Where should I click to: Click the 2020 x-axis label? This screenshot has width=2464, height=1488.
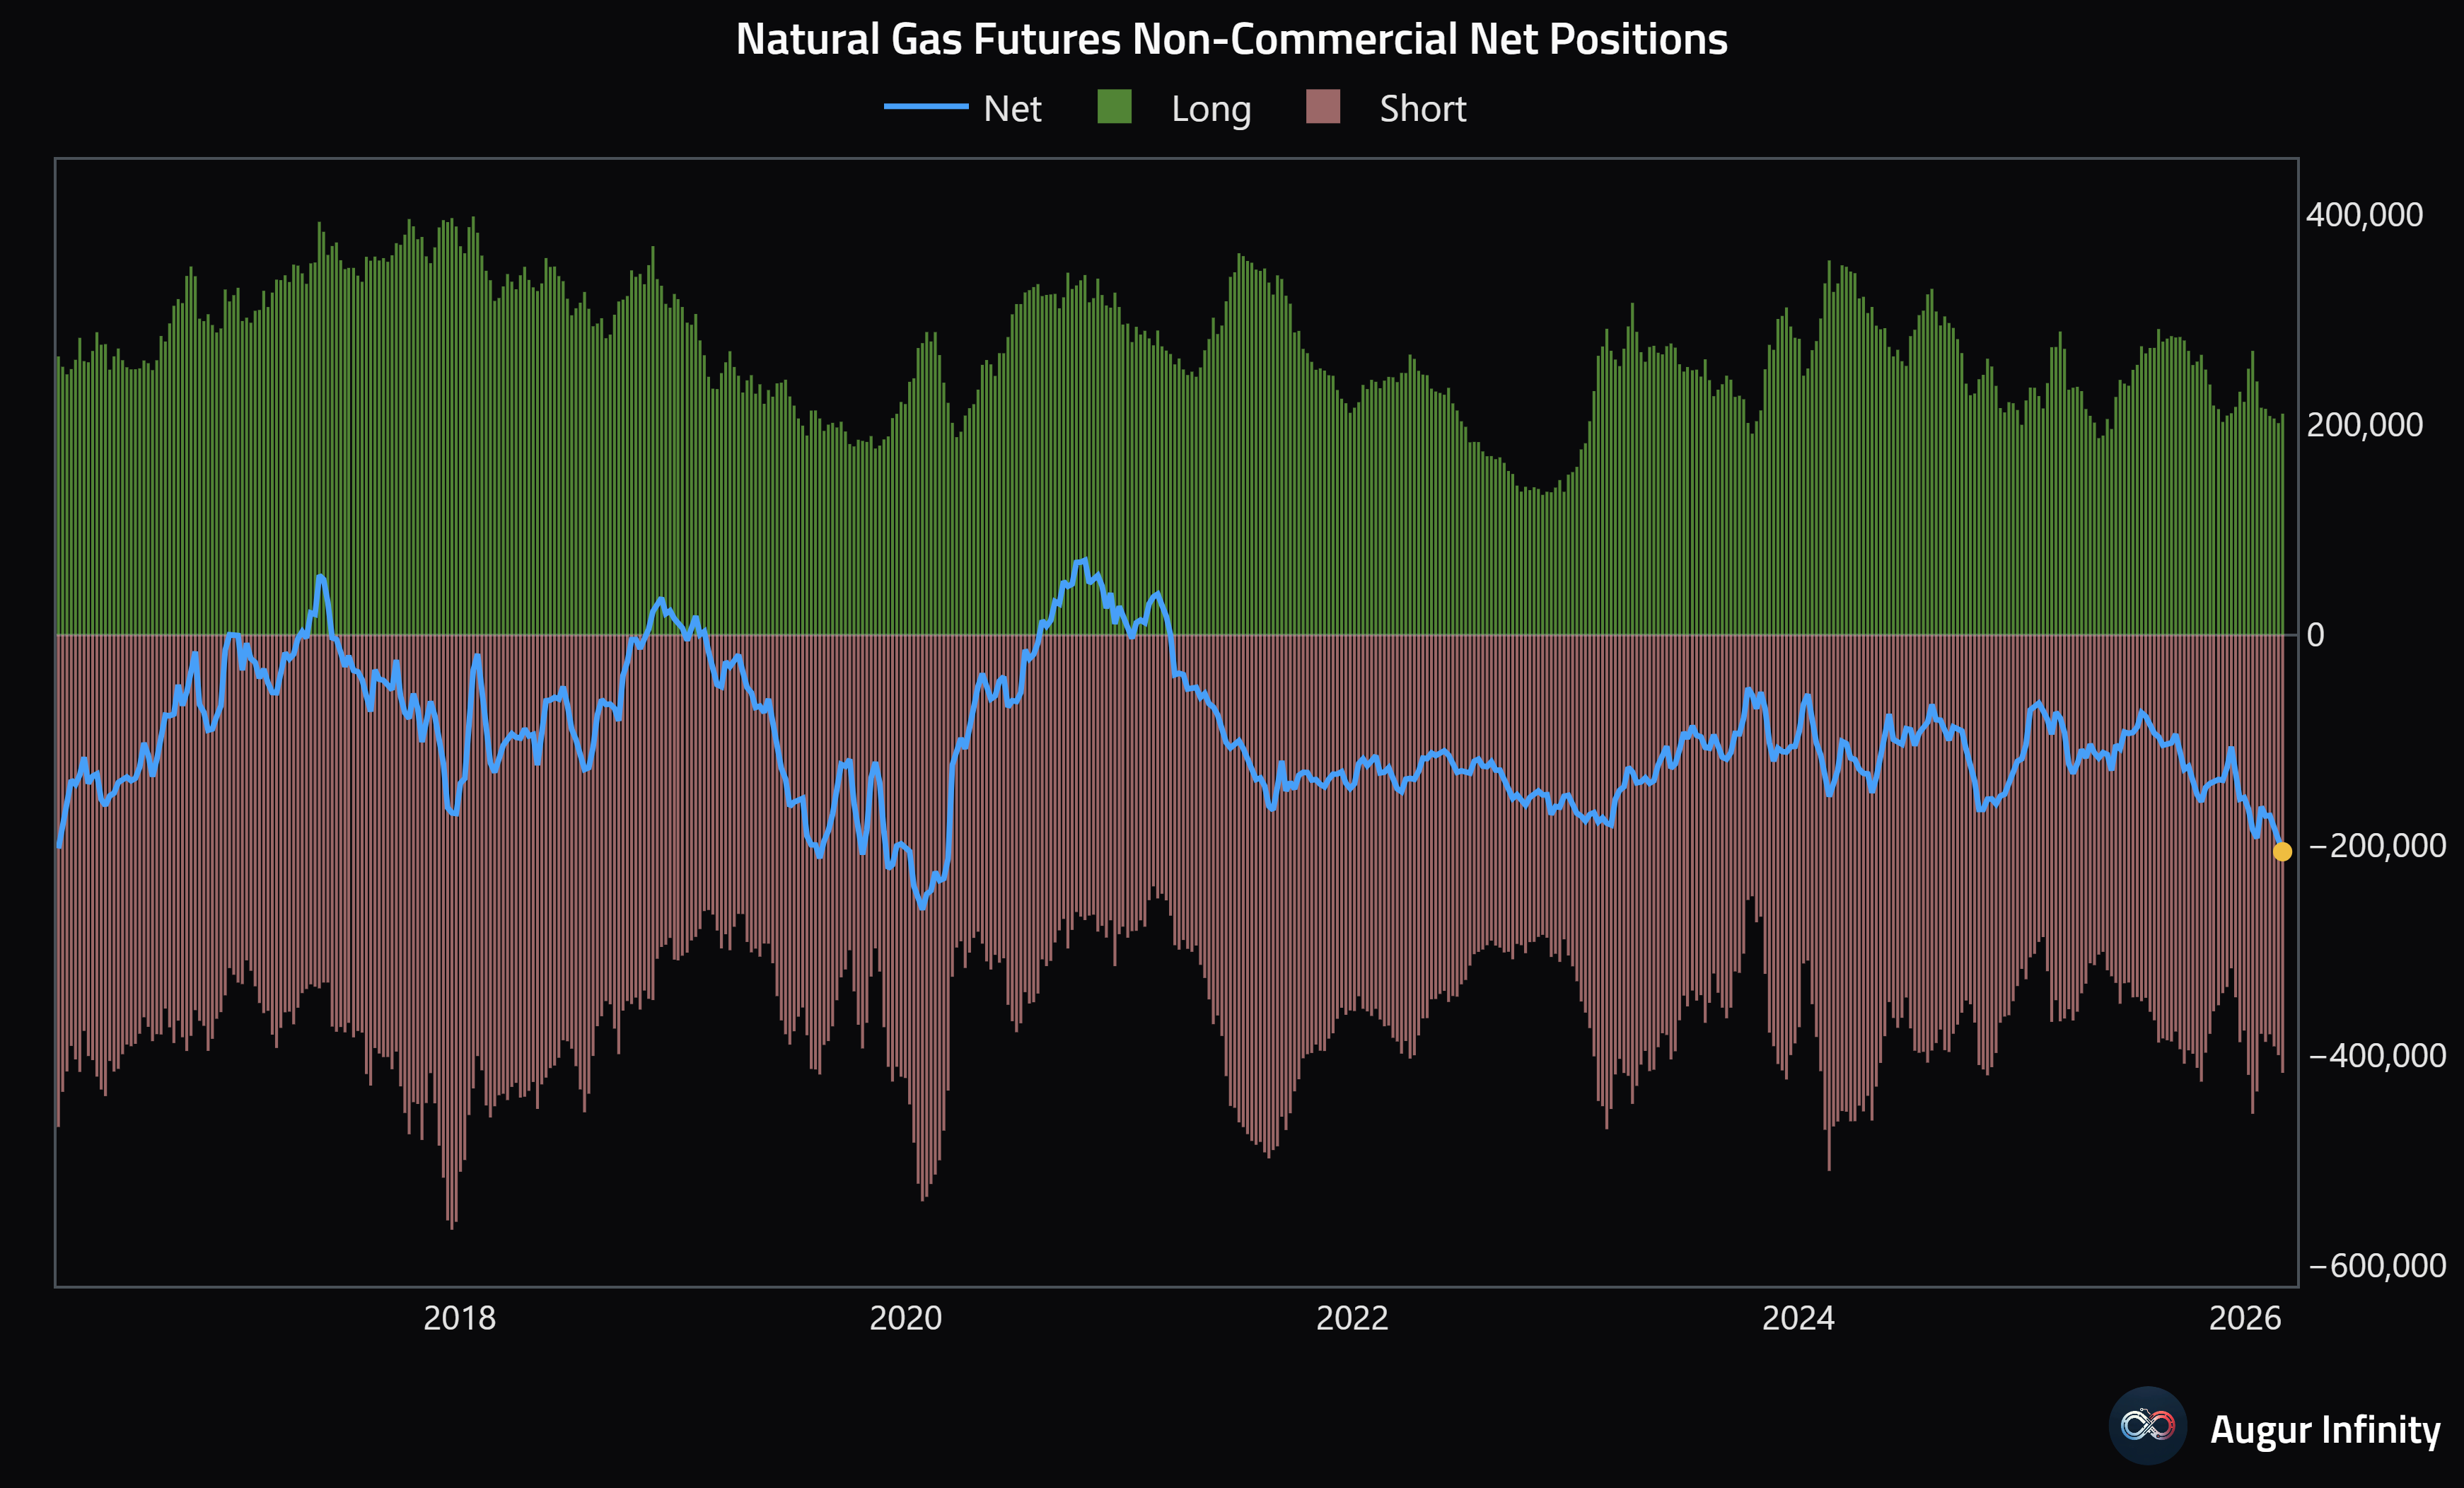click(x=905, y=1318)
